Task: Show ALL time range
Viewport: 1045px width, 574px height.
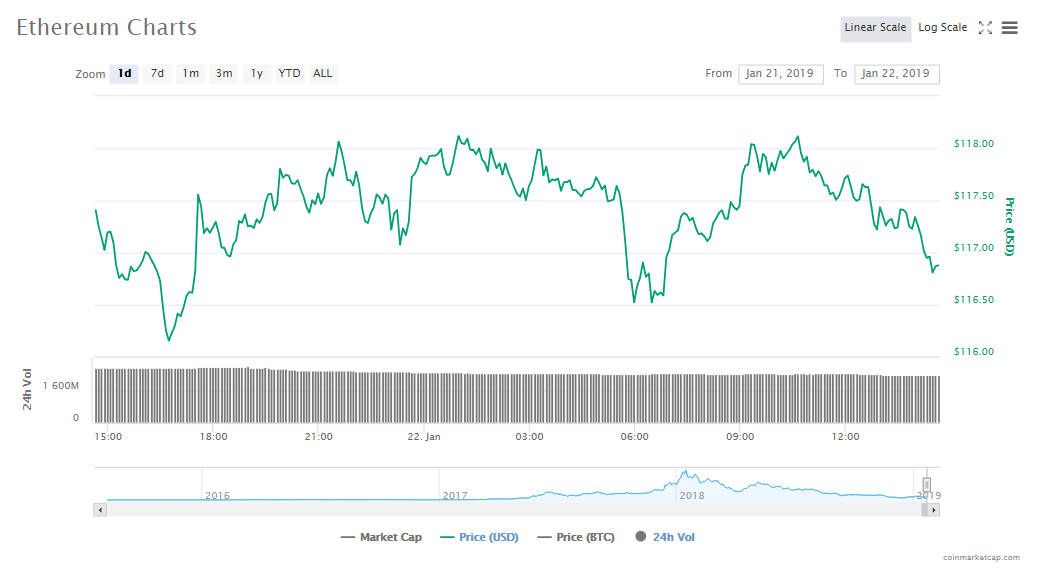Action: tap(323, 74)
